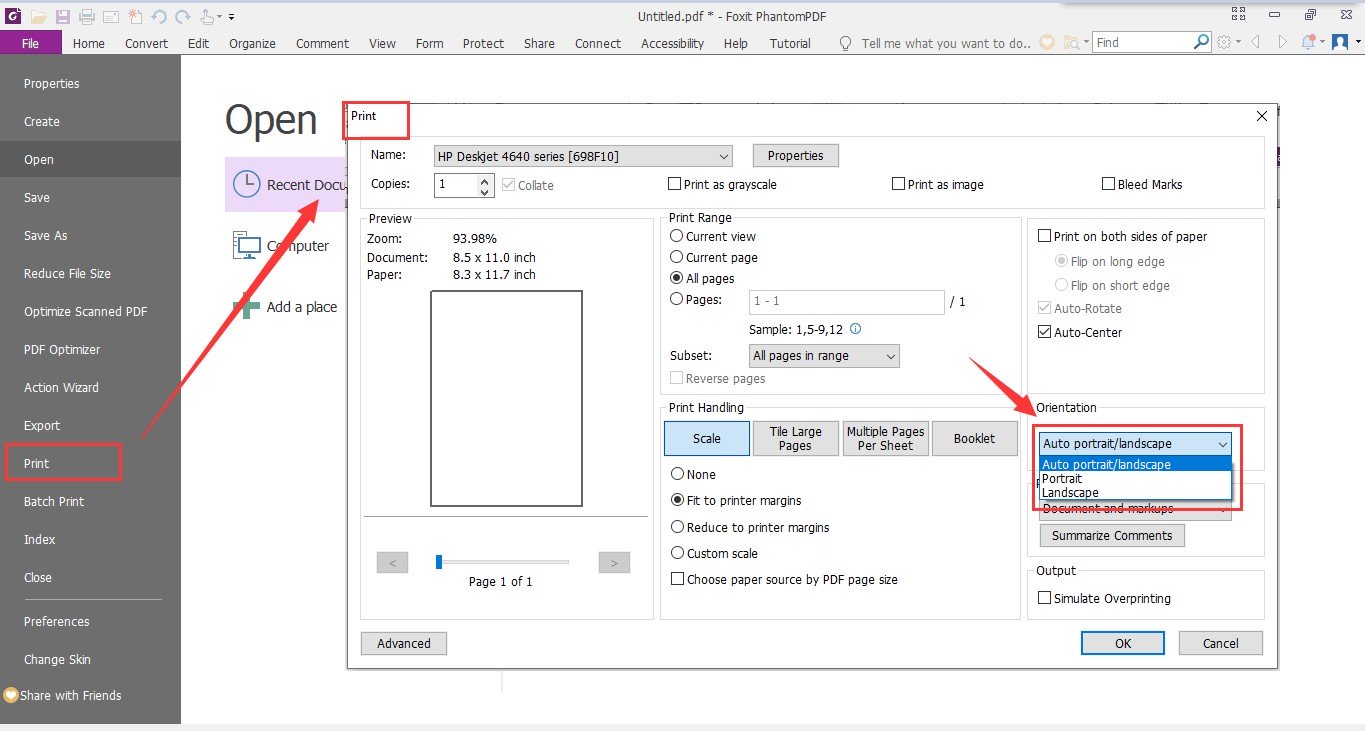1365x731 pixels.
Task: Pick Auto portrait/landscape in dropdown list
Action: (1135, 465)
